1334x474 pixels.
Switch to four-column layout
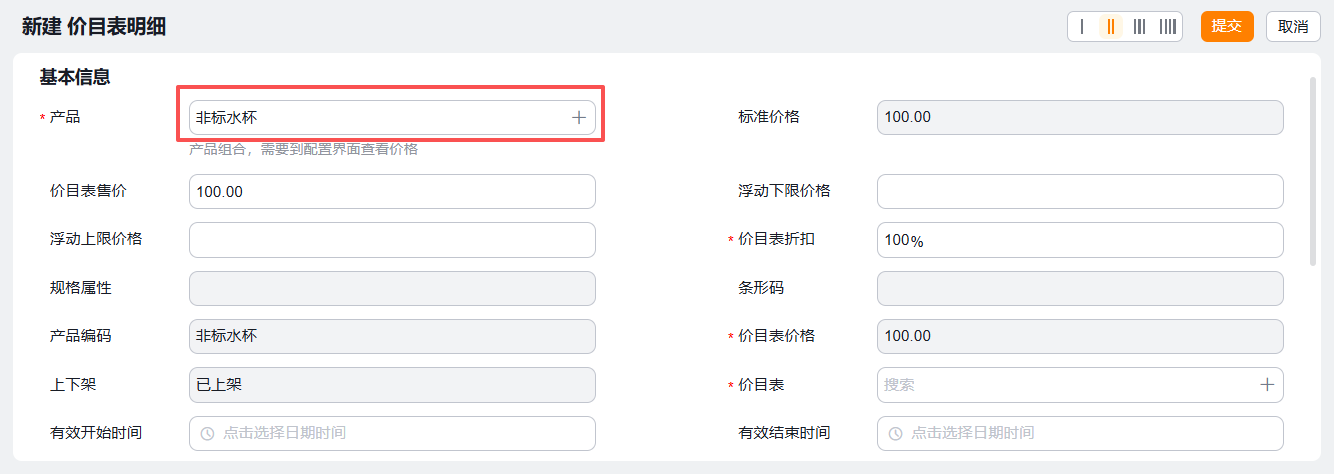pos(1167,27)
